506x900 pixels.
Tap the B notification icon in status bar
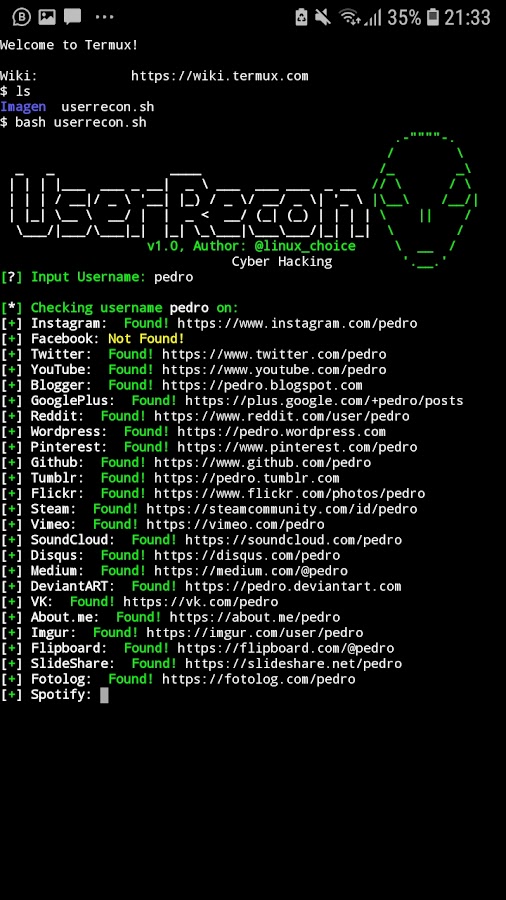pos(22,17)
